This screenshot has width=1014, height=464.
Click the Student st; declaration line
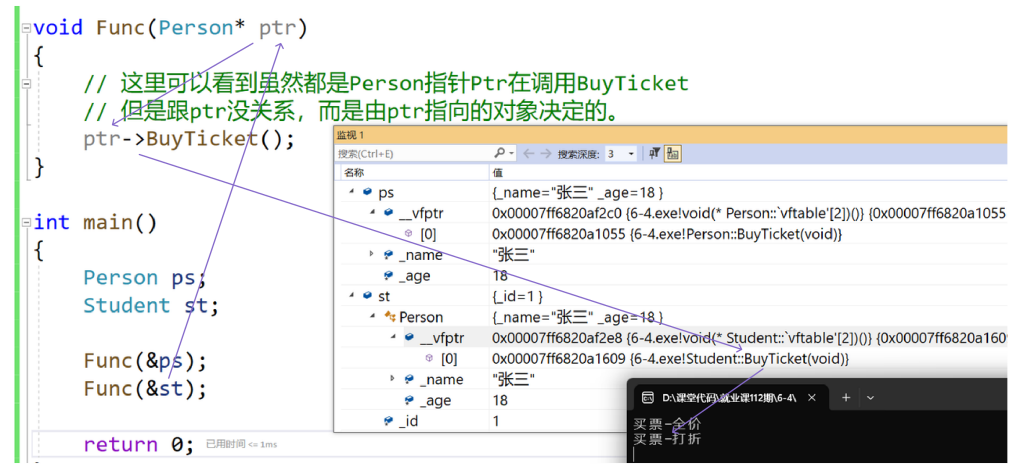pos(151,305)
